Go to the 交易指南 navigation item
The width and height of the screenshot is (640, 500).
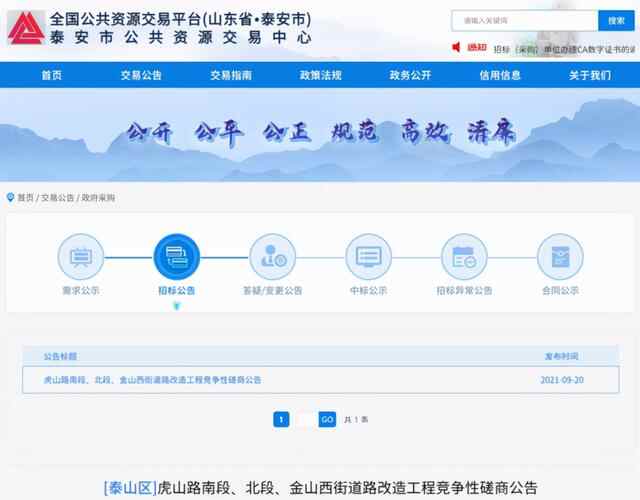pyautogui.click(x=231, y=75)
